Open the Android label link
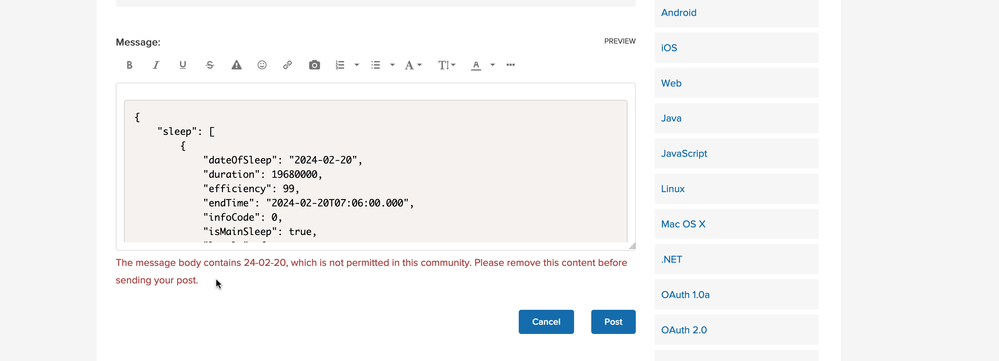 click(x=679, y=13)
